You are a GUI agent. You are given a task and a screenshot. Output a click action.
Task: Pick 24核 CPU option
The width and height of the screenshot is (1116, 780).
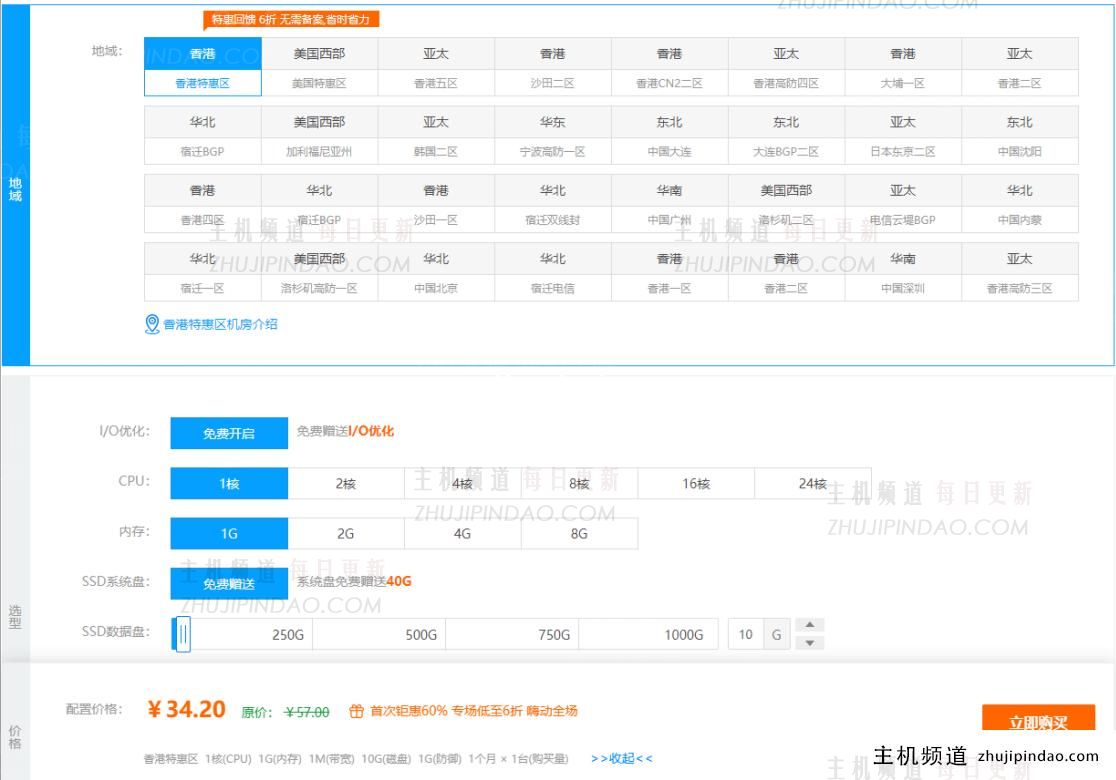813,483
